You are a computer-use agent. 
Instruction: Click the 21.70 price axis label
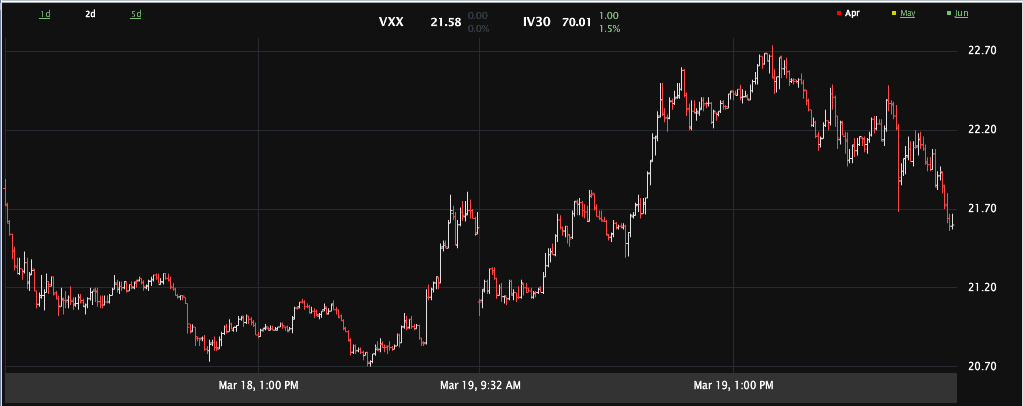(x=984, y=209)
